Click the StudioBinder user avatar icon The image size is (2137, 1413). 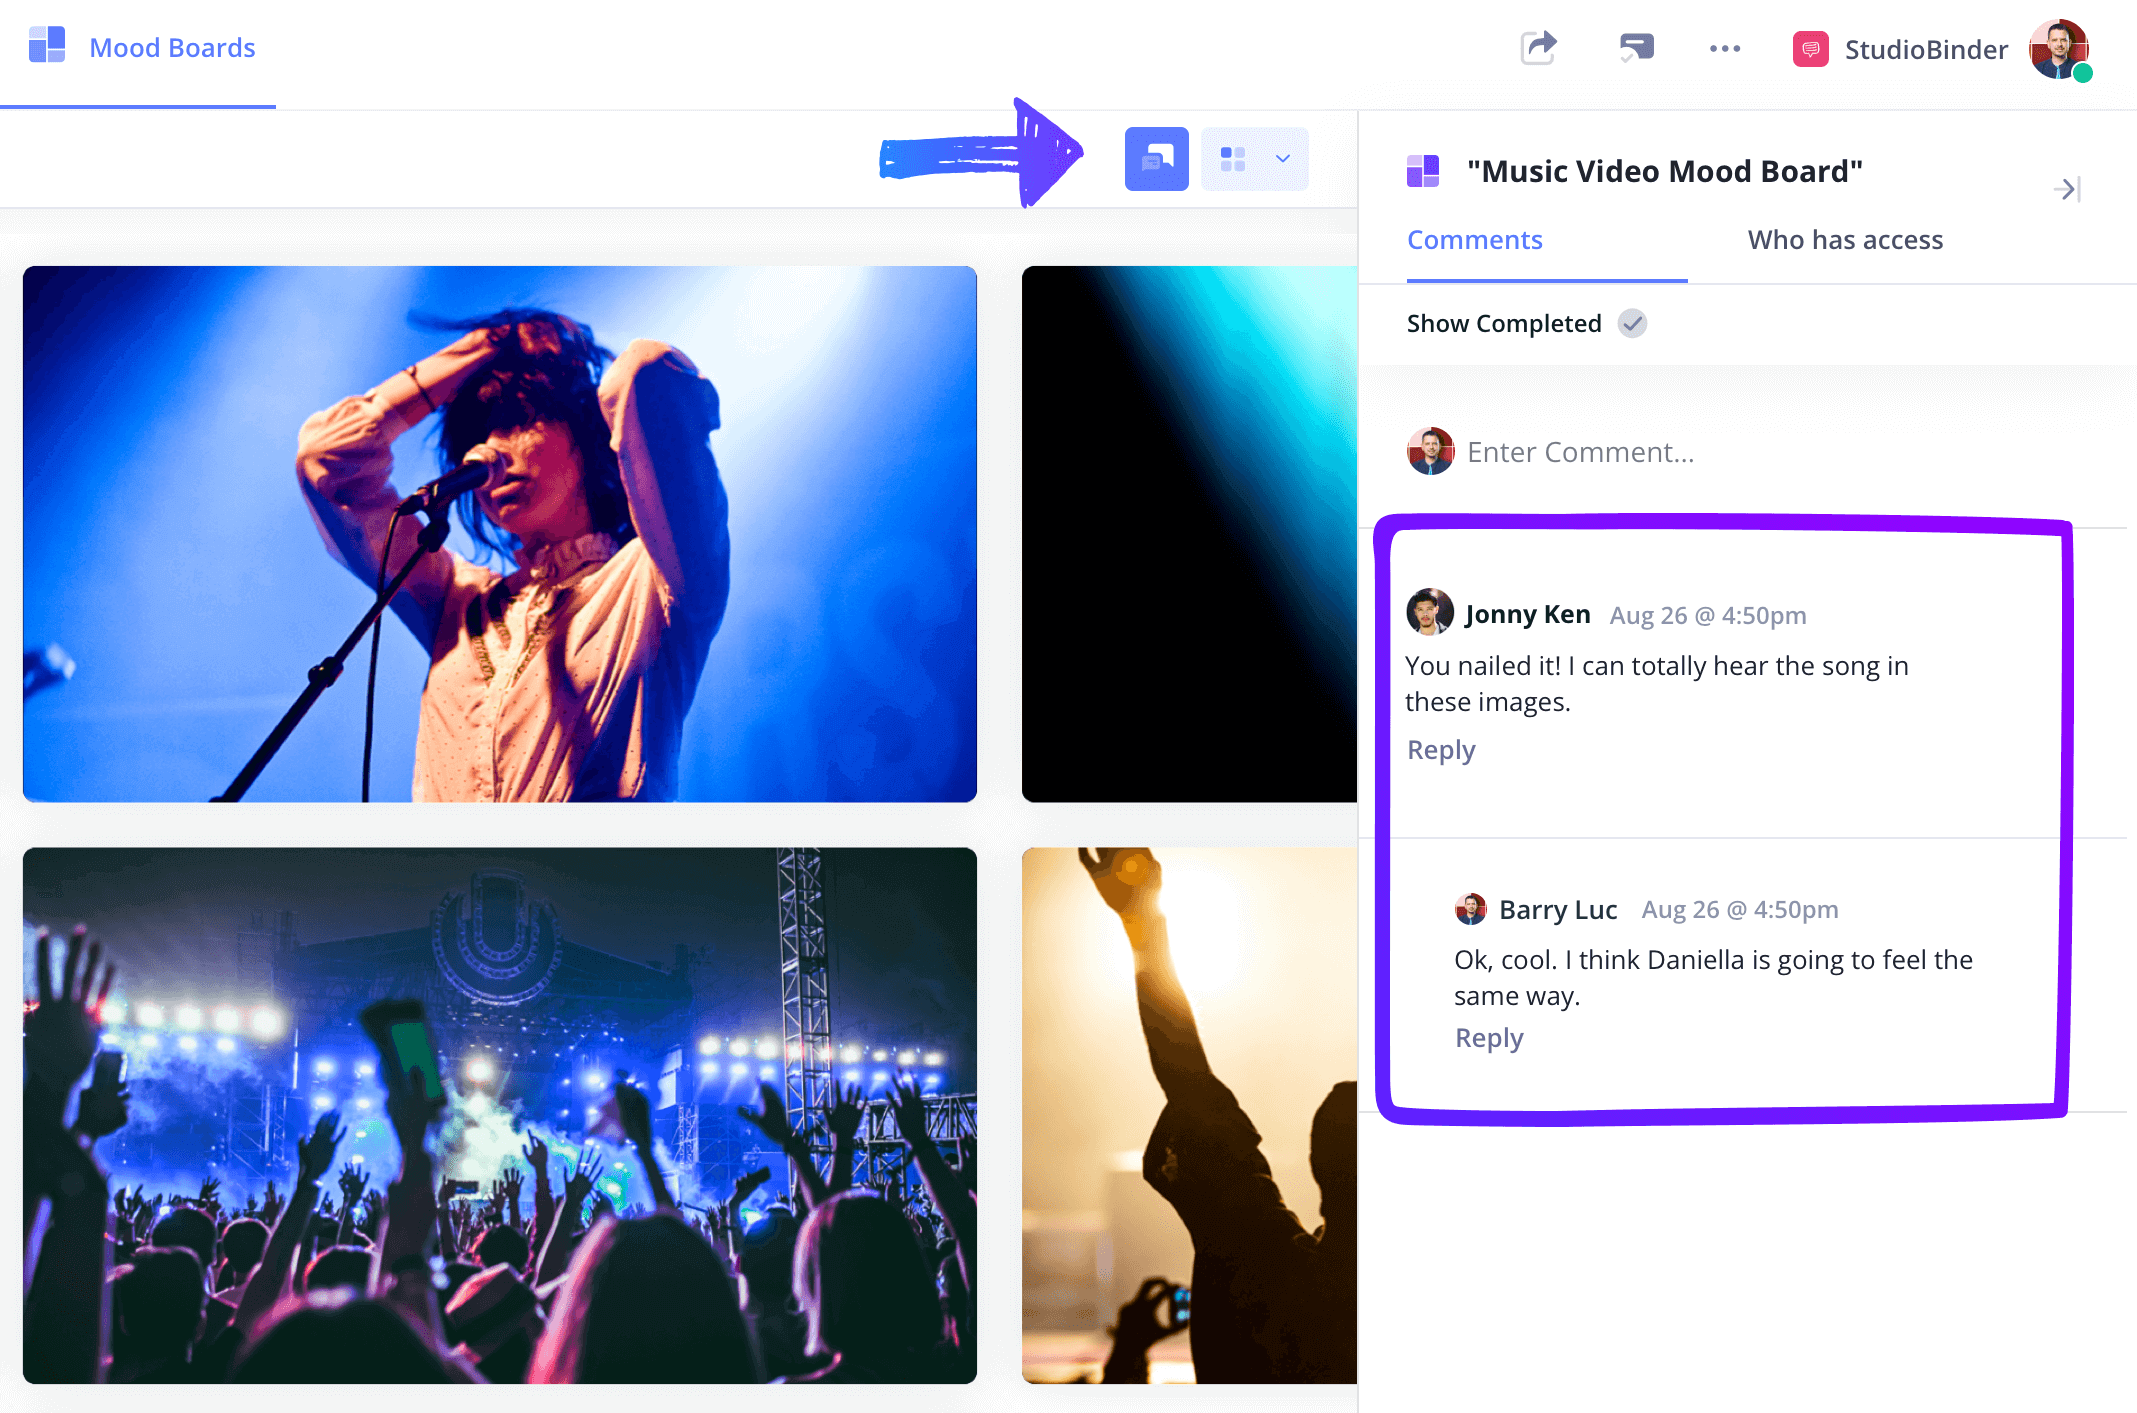pyautogui.click(x=2069, y=49)
